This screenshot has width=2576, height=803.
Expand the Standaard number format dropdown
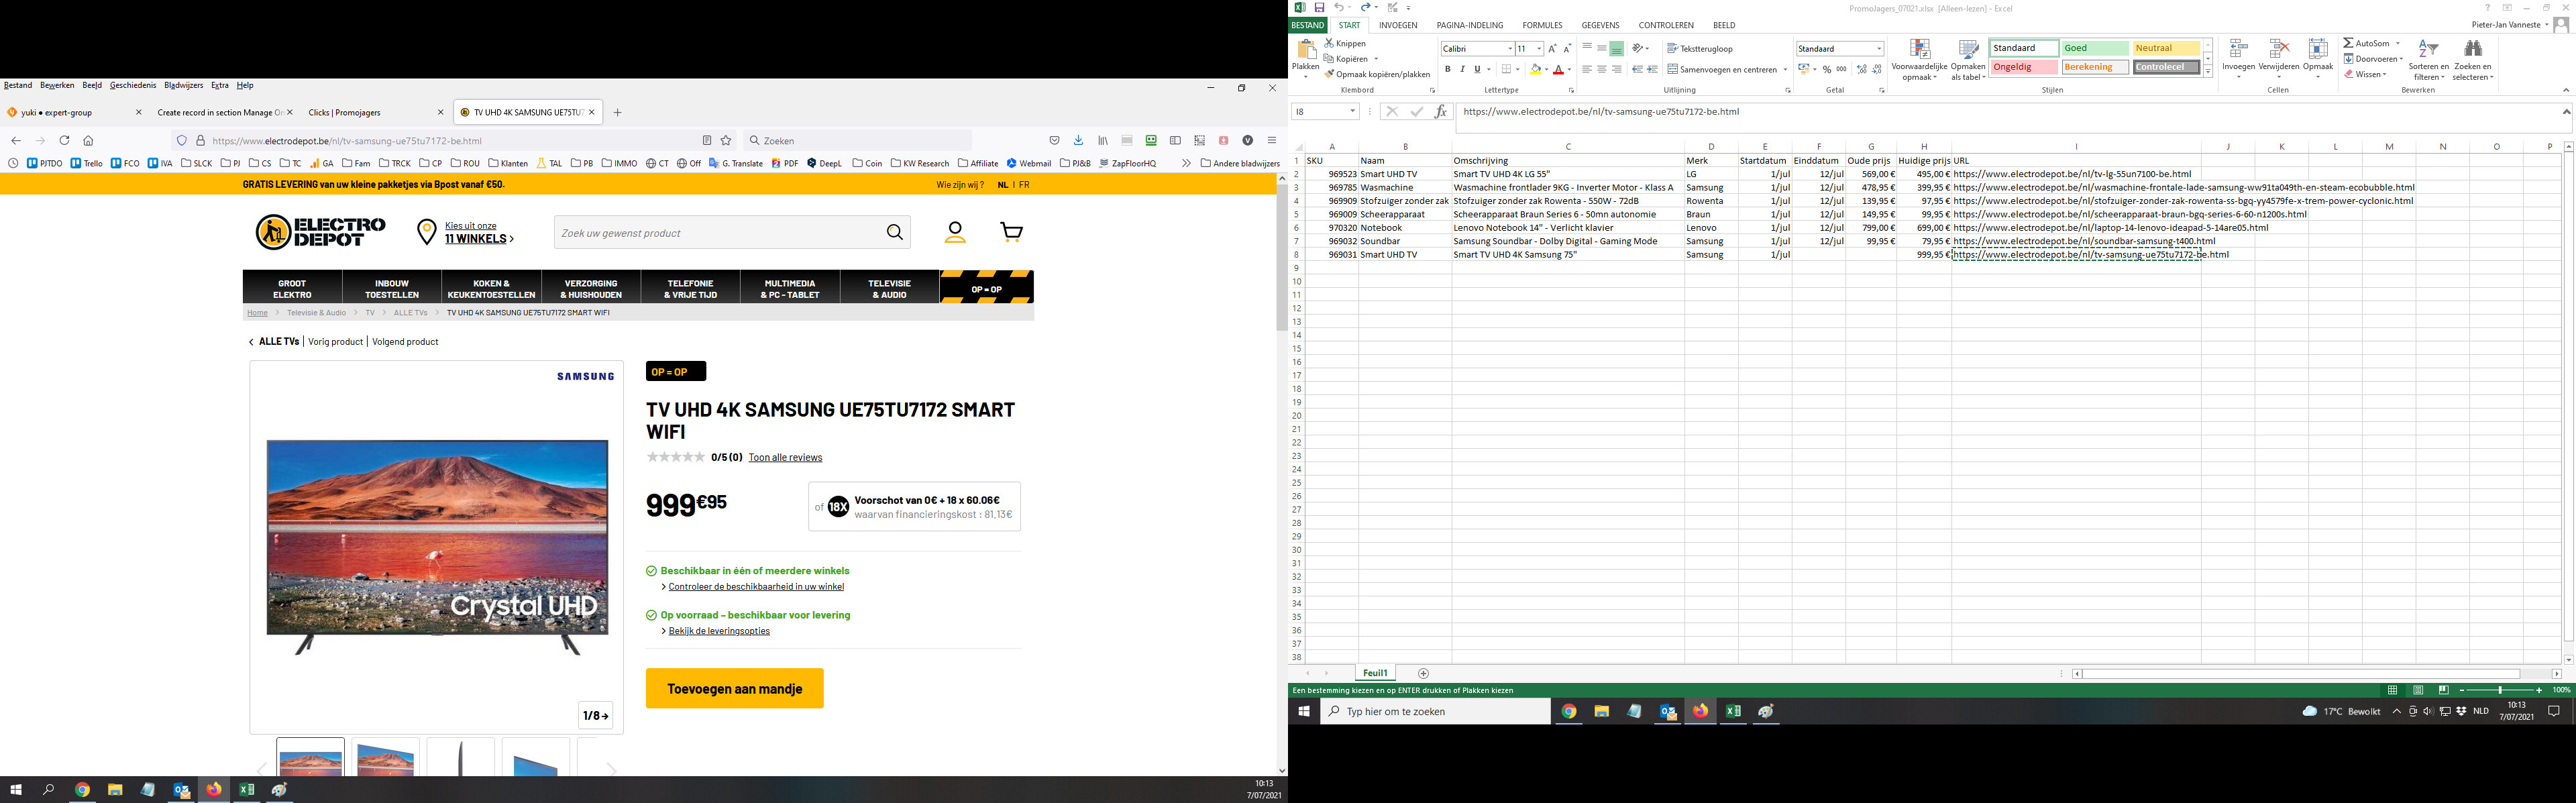pyautogui.click(x=1879, y=49)
